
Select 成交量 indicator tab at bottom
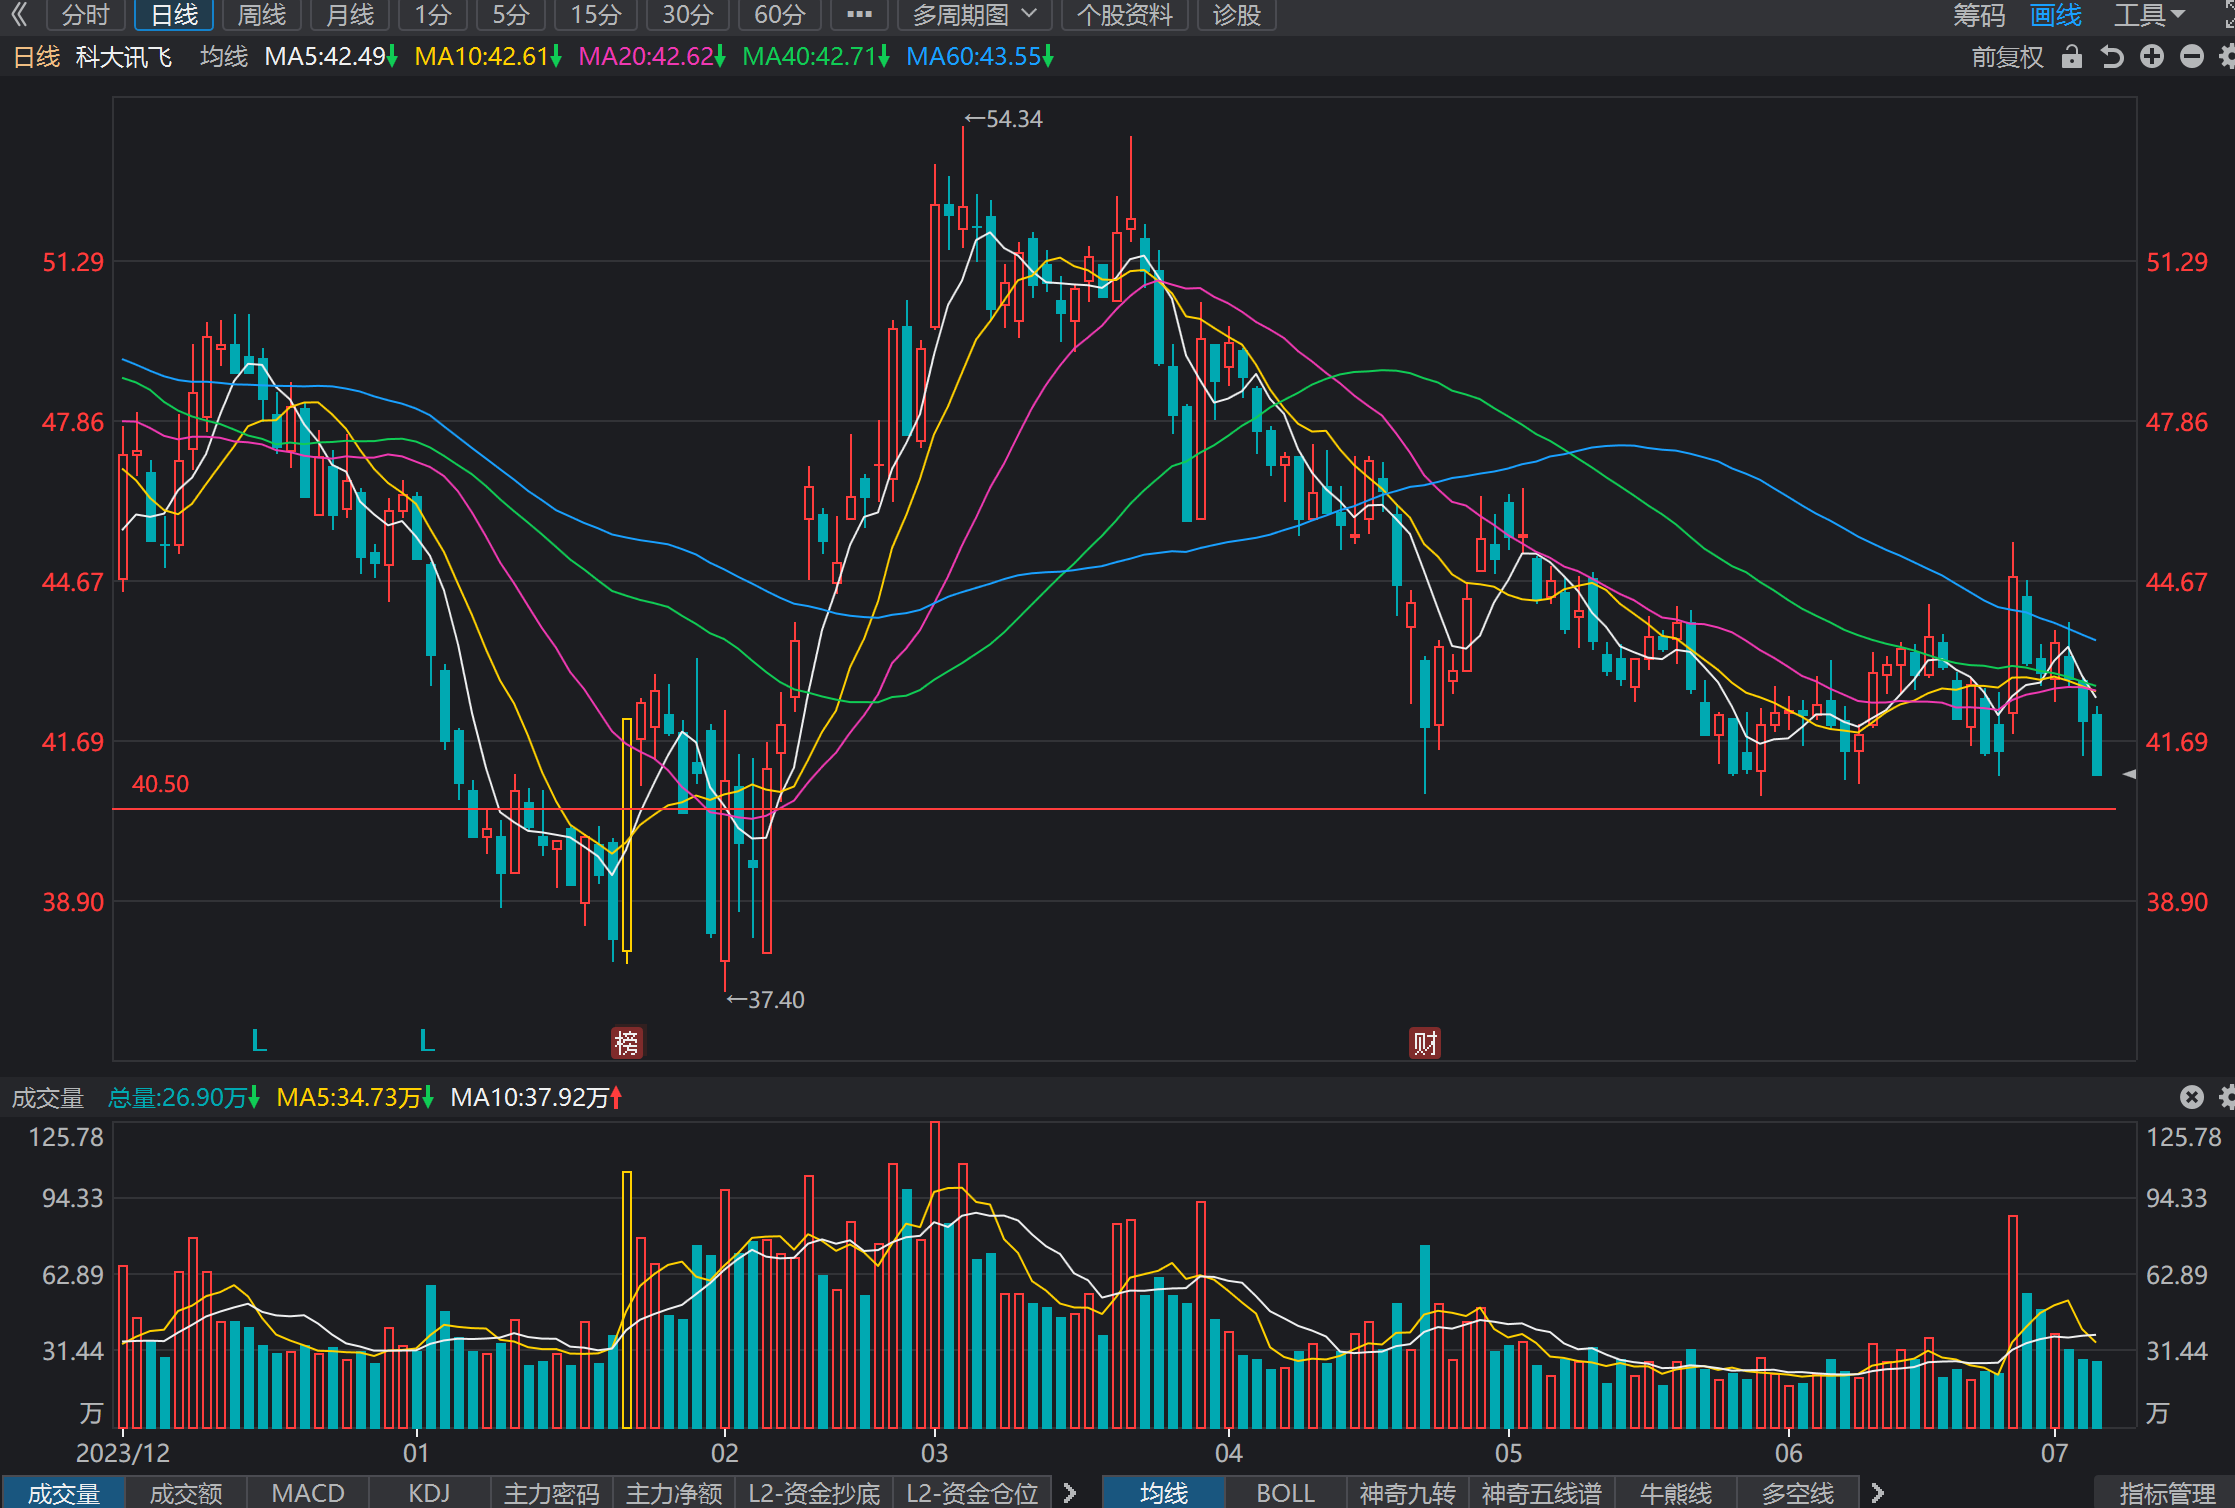pyautogui.click(x=63, y=1493)
